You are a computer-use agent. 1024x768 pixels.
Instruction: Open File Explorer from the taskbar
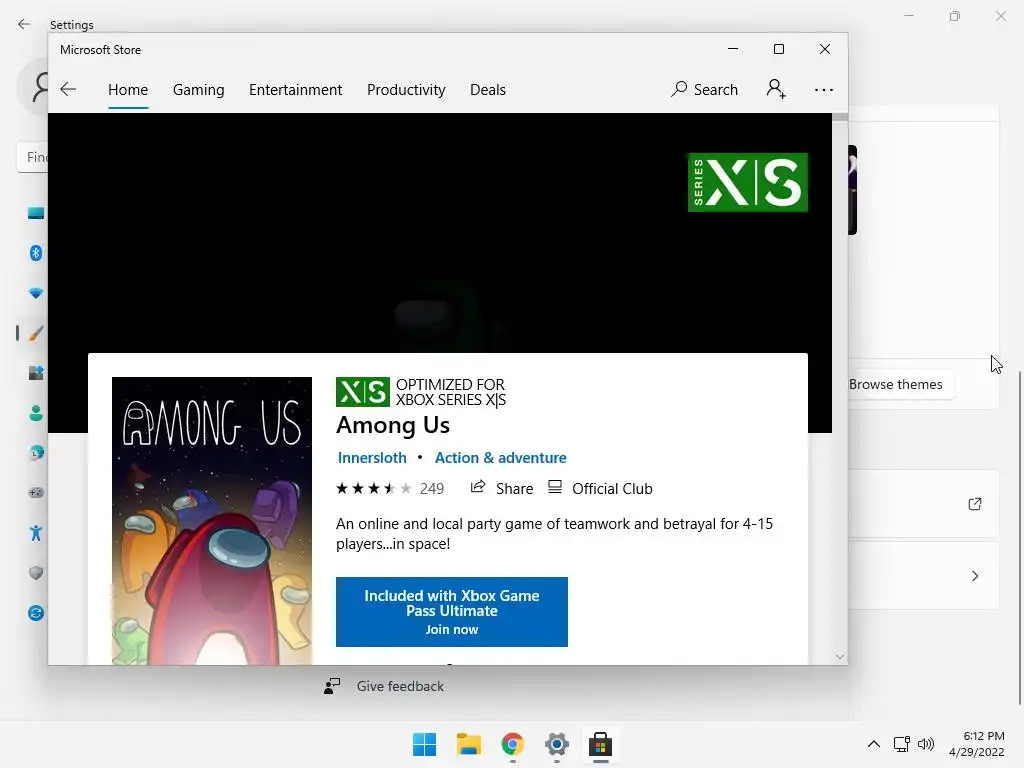tap(468, 744)
